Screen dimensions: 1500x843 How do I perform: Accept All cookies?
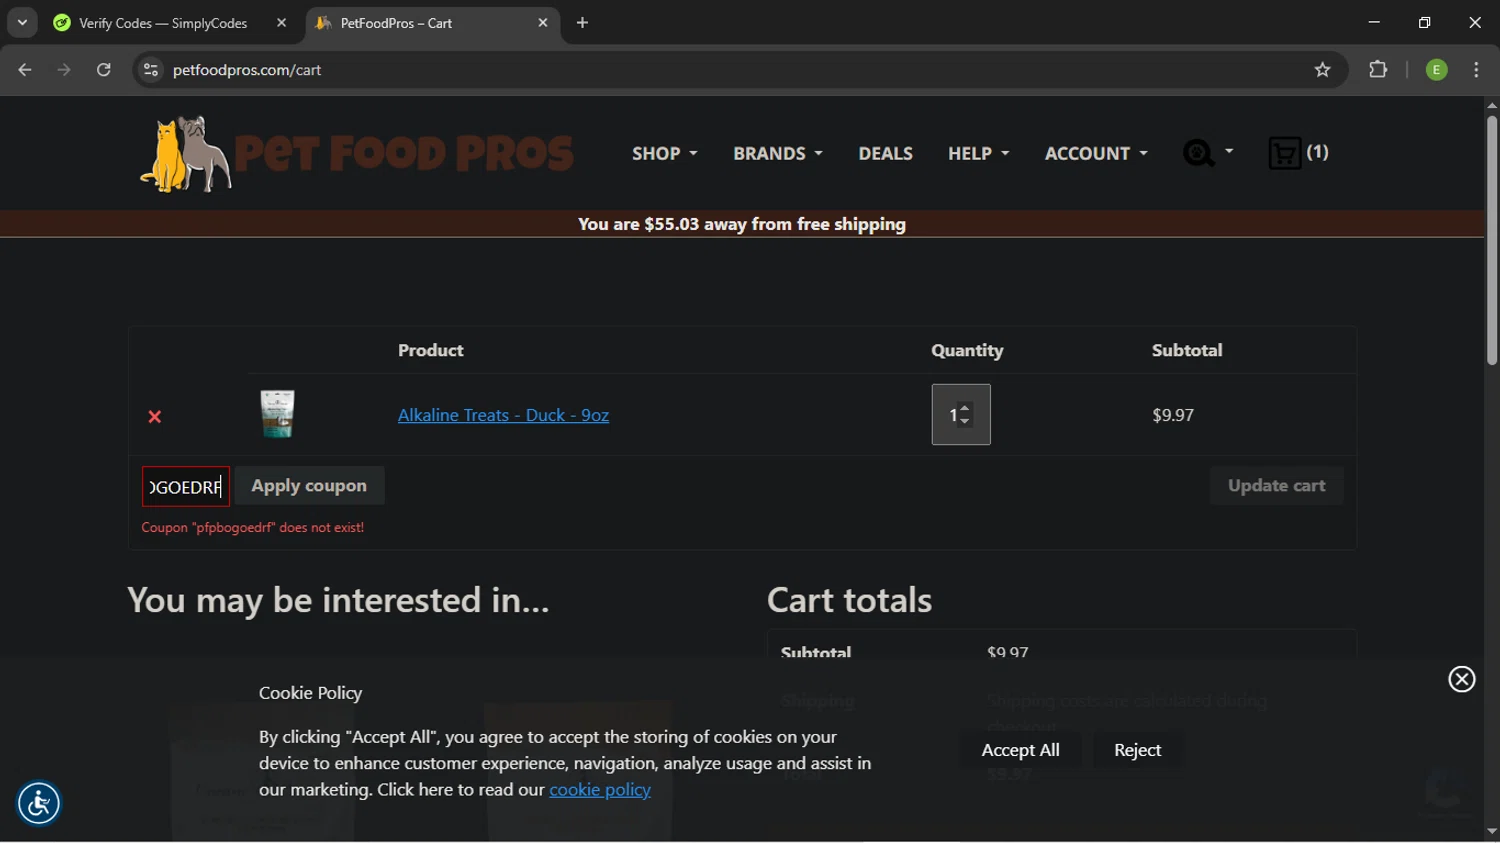[1020, 750]
